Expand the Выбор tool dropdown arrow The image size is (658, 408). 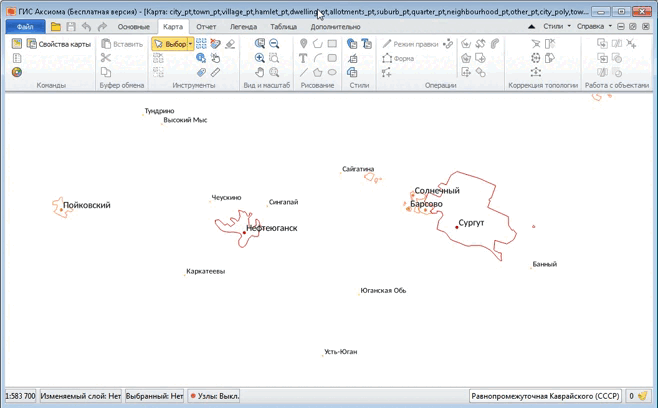191,44
